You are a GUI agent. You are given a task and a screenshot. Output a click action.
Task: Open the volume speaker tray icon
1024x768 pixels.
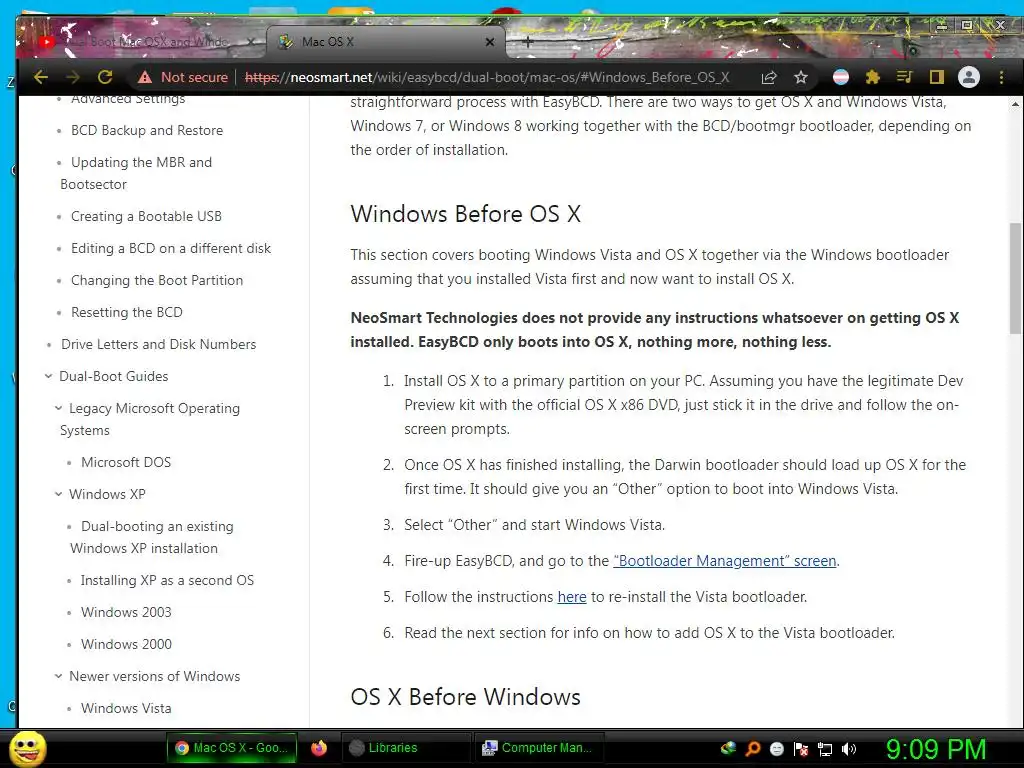(x=850, y=749)
